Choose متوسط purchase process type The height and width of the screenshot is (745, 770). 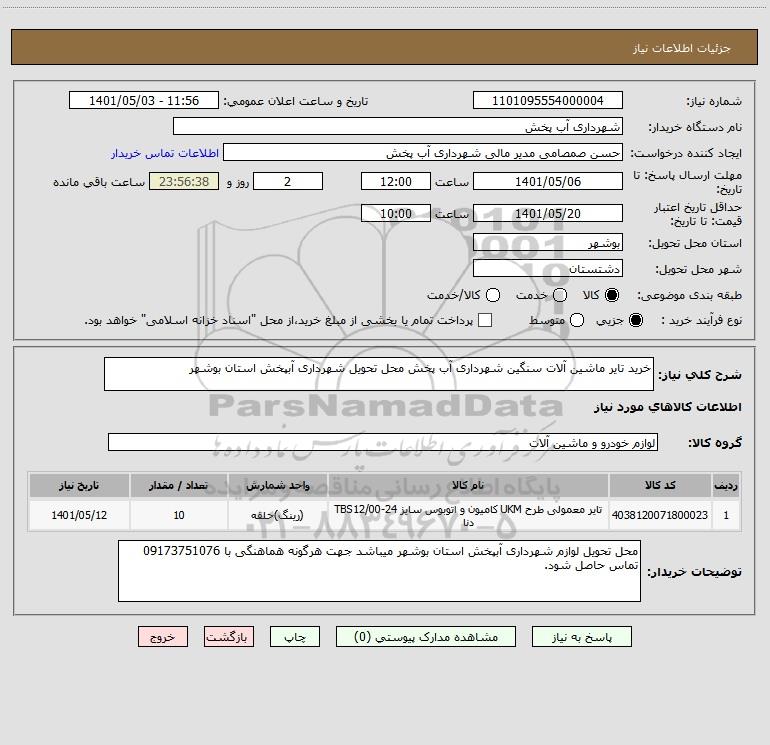tap(577, 320)
